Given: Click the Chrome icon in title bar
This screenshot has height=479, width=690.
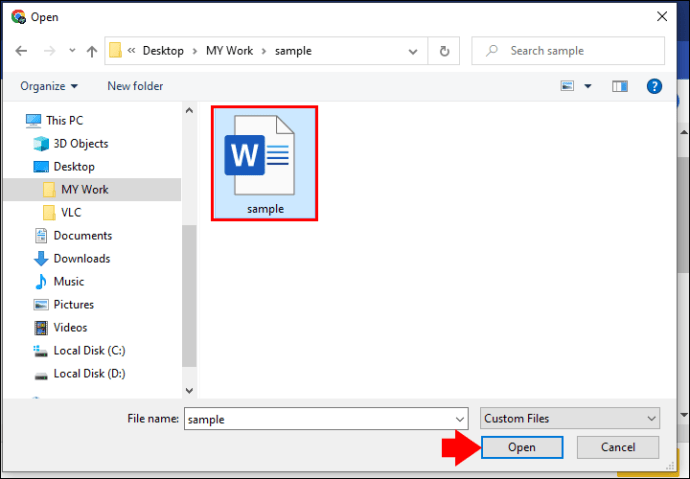Looking at the screenshot, I should point(18,17).
